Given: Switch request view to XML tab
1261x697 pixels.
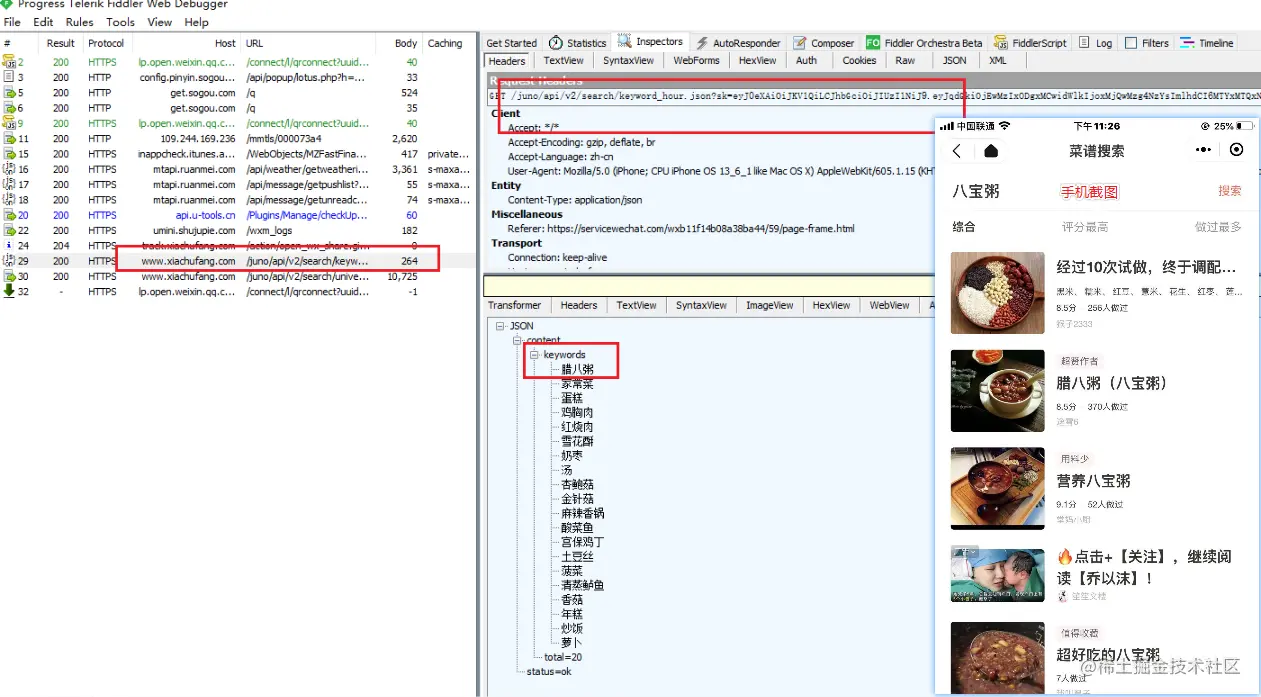Looking at the screenshot, I should (x=998, y=60).
